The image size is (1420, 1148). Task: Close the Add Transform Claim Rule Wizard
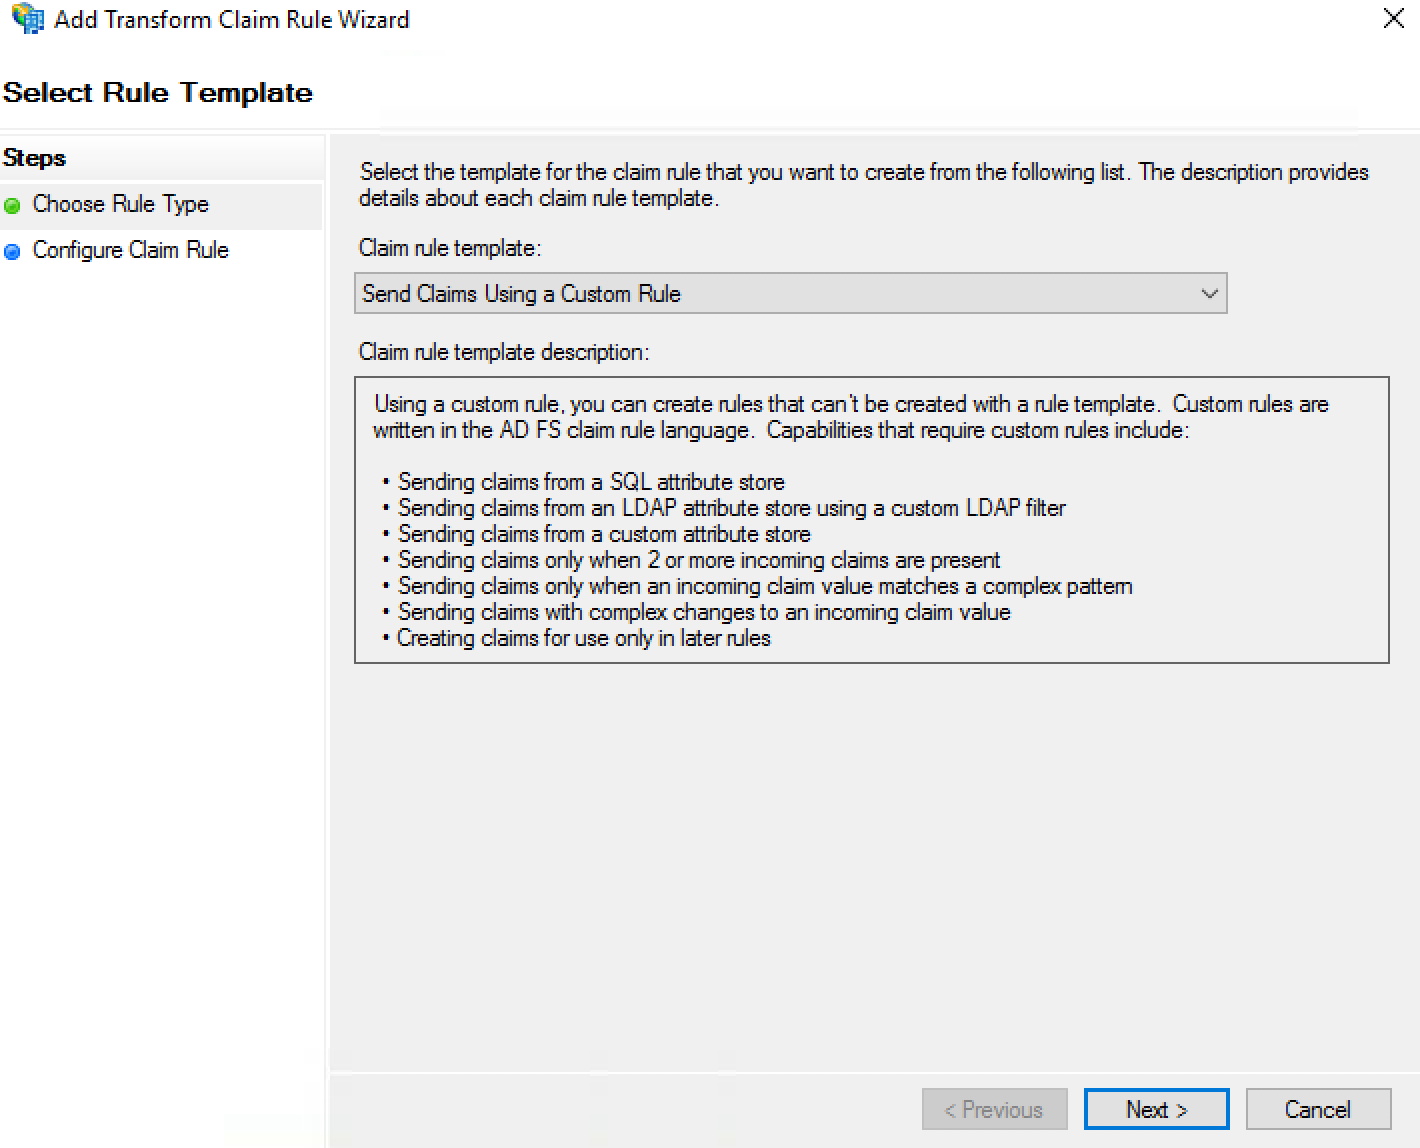click(x=1393, y=19)
